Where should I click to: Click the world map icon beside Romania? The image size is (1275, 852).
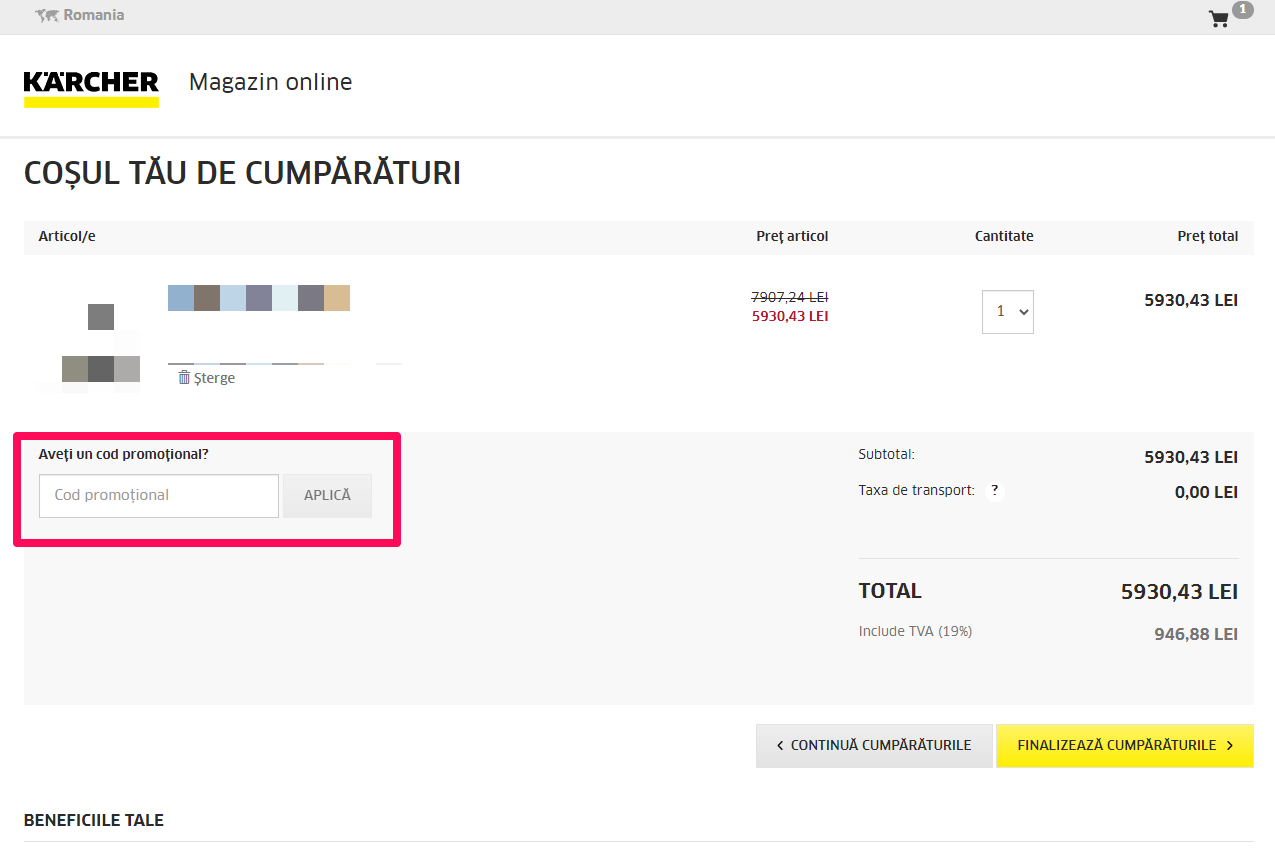46,16
